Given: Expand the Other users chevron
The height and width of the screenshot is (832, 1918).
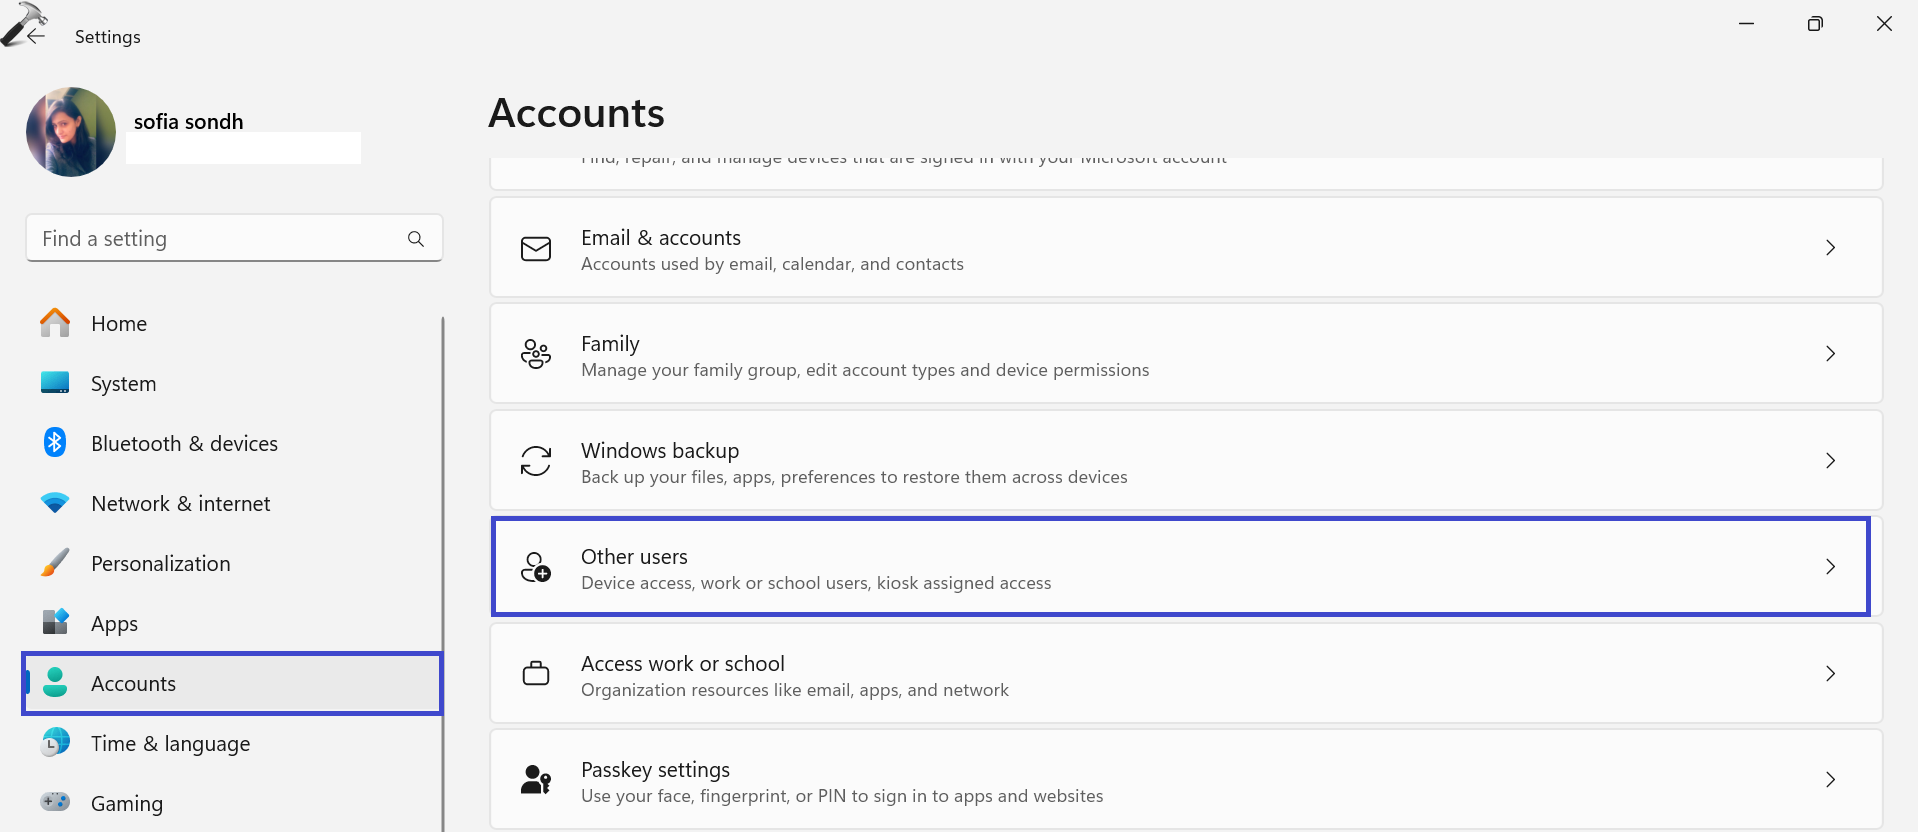Looking at the screenshot, I should [x=1830, y=567].
